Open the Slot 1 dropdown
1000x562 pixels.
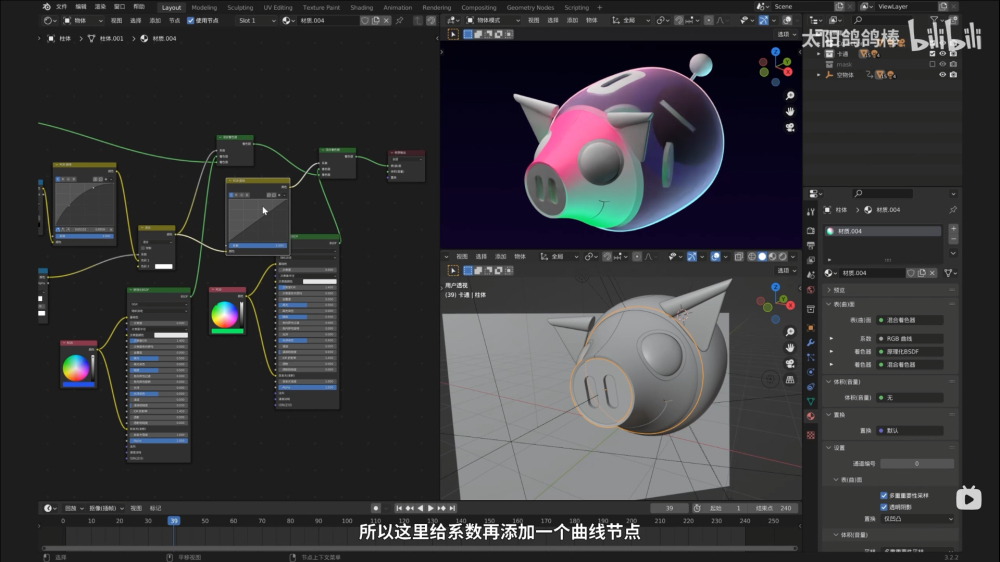256,20
